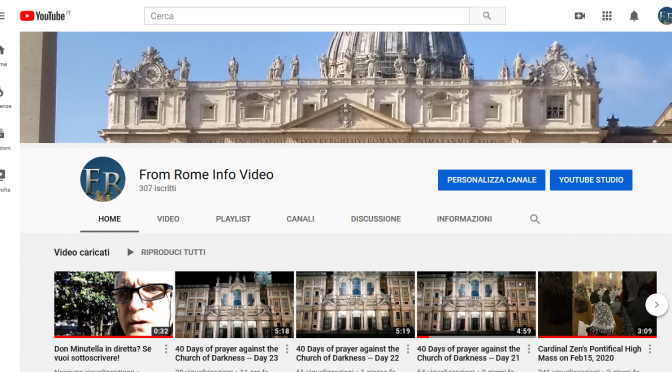The height and width of the screenshot is (372, 672).
Task: Switch to the VIDEO tab
Action: pos(168,219)
